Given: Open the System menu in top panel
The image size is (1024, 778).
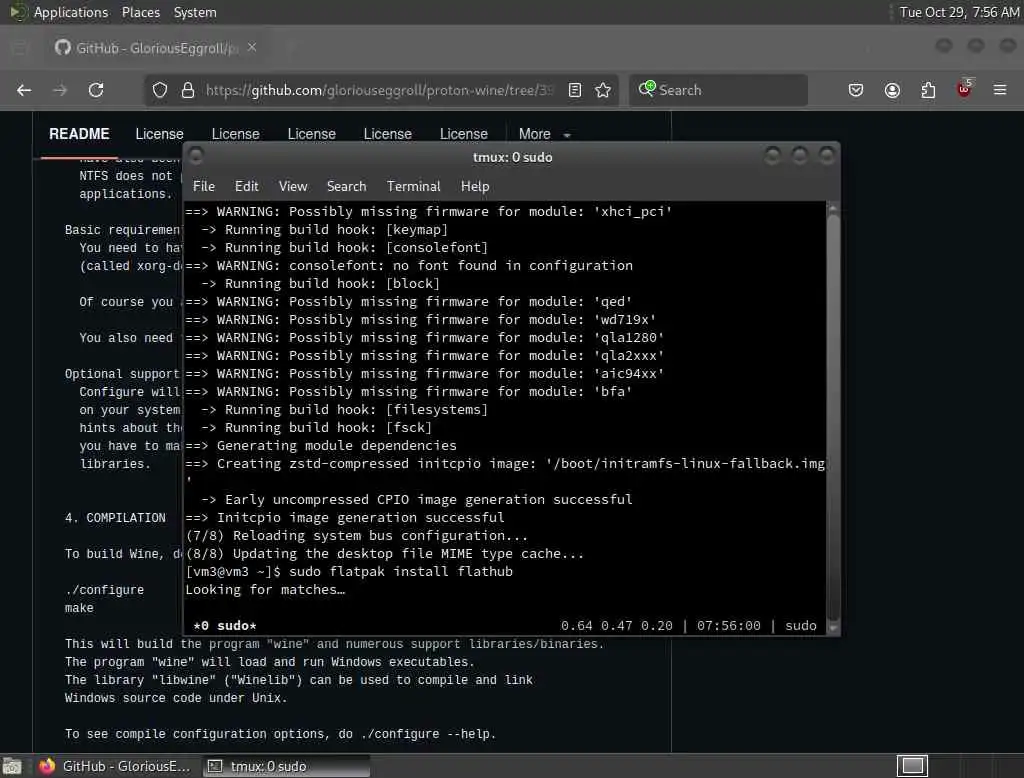Looking at the screenshot, I should pos(195,12).
